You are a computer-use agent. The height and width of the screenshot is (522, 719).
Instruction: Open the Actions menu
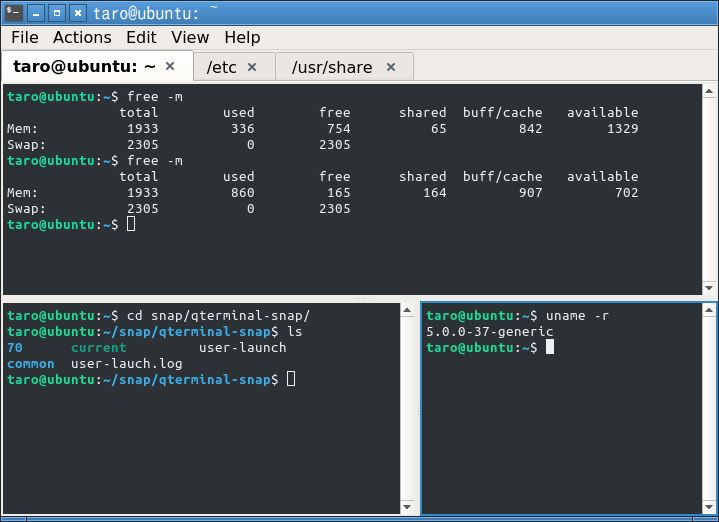pos(82,37)
